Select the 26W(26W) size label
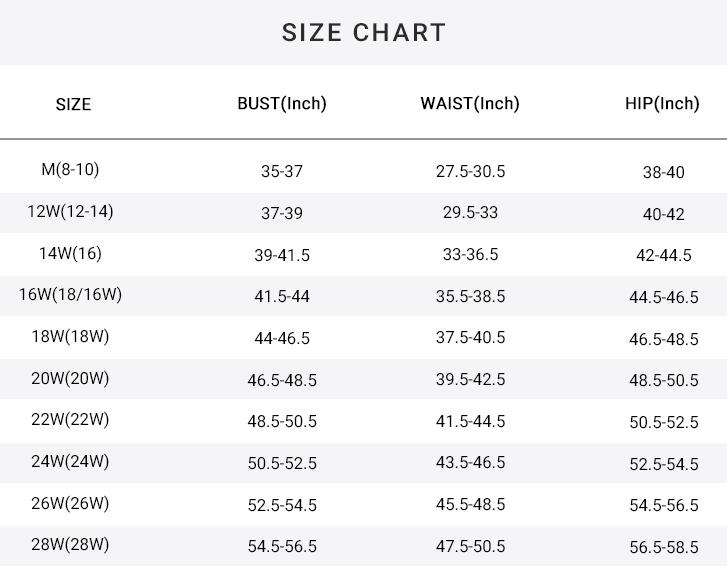This screenshot has height=574, width=727. pyautogui.click(x=70, y=503)
